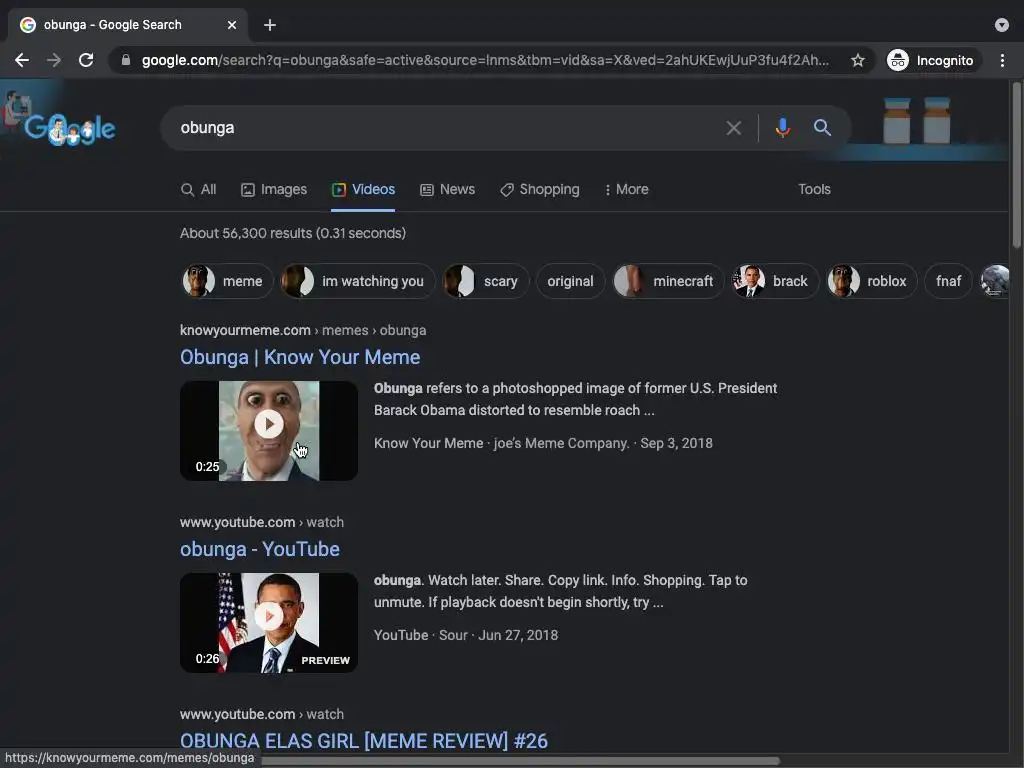Click the knowyourmeme.com breadcrumb URL
The width and height of the screenshot is (1024, 768).
(303, 330)
